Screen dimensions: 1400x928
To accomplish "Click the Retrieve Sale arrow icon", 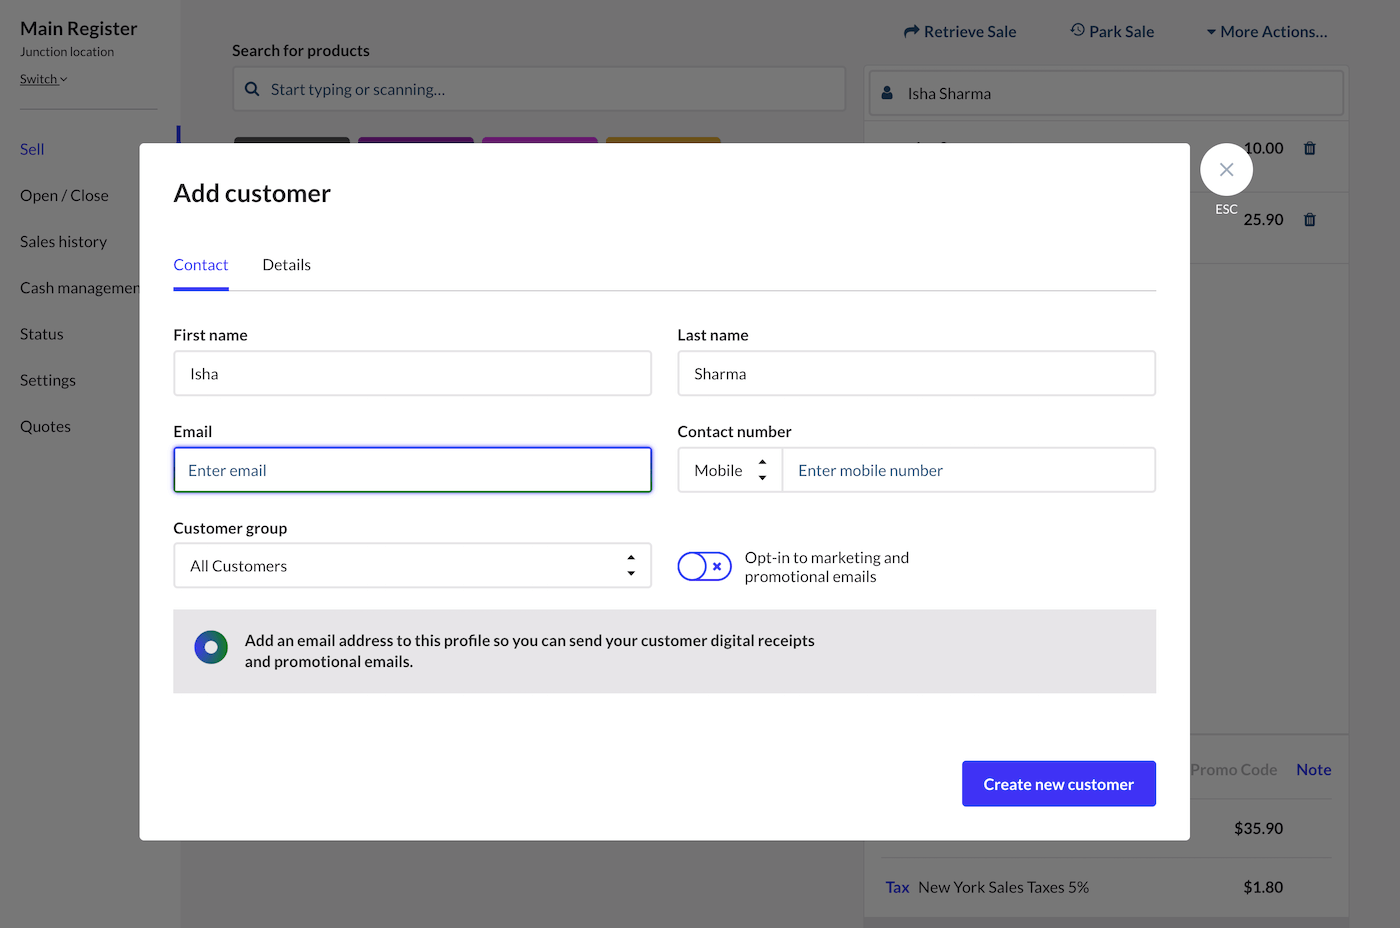I will coord(911,32).
